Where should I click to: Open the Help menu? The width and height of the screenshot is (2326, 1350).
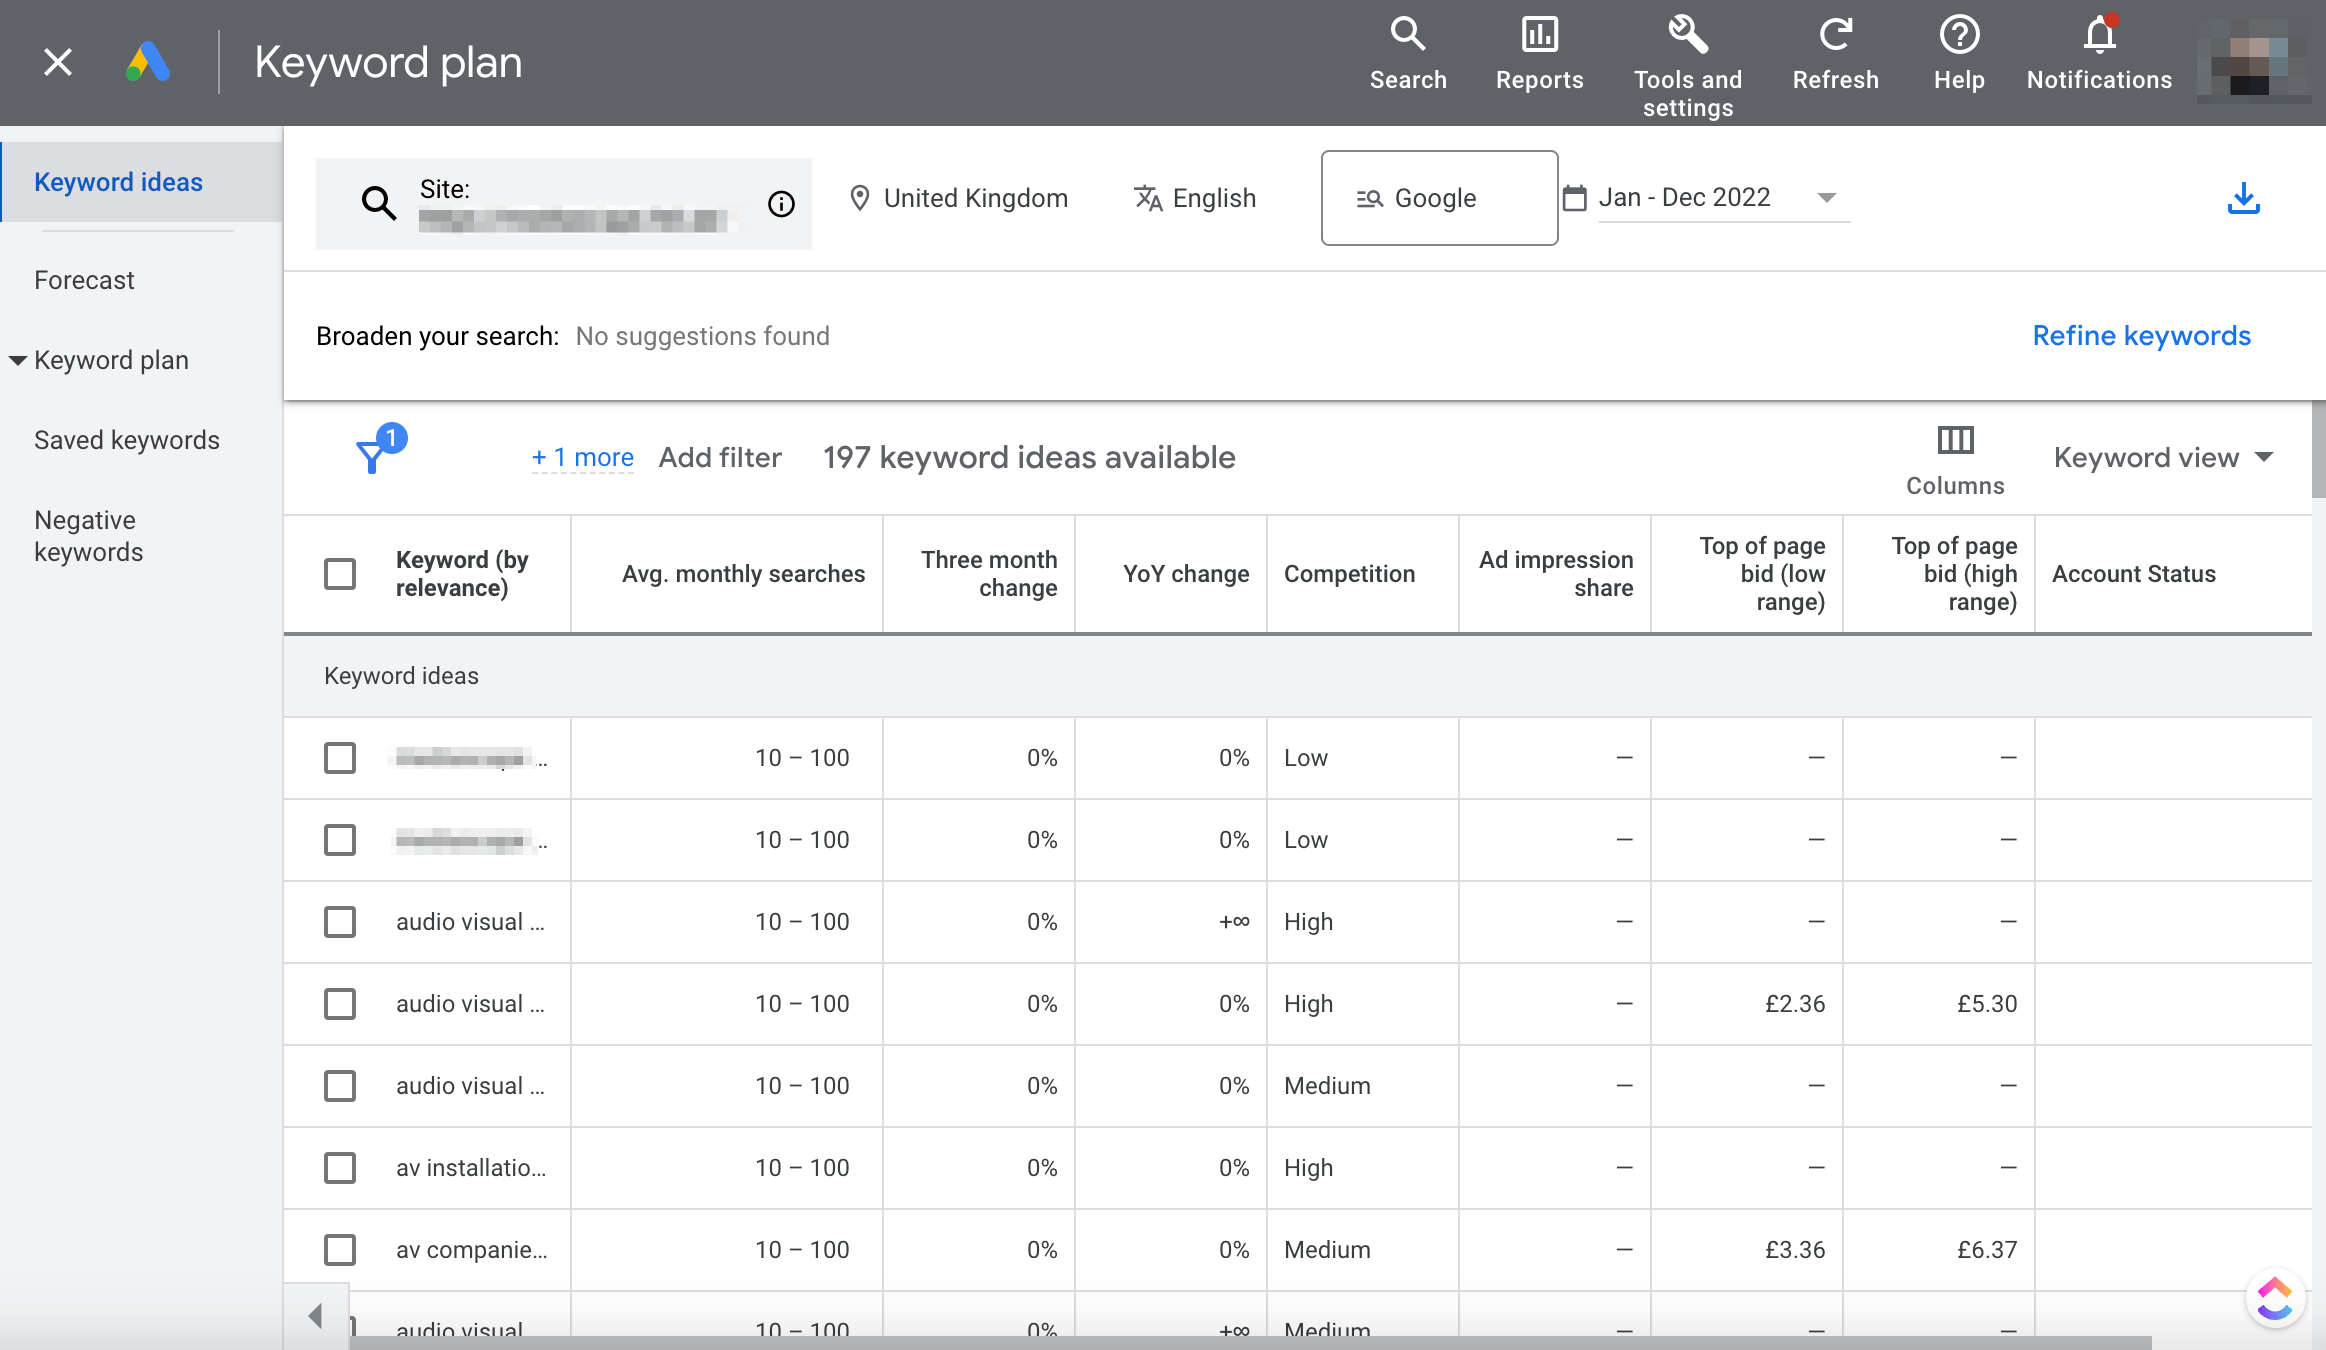1959,55
